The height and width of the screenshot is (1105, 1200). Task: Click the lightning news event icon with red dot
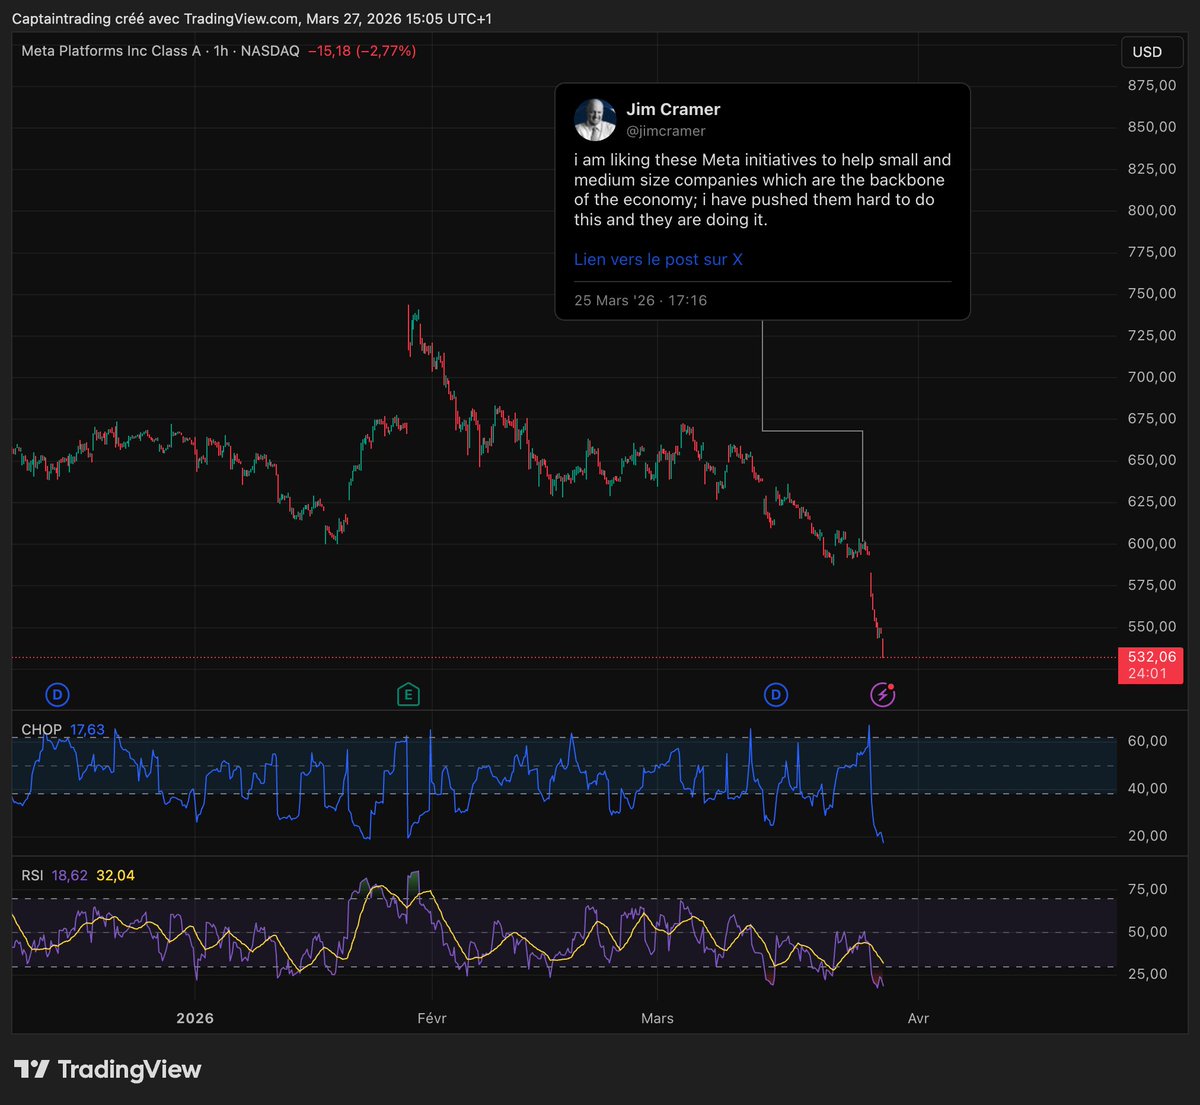tap(882, 694)
